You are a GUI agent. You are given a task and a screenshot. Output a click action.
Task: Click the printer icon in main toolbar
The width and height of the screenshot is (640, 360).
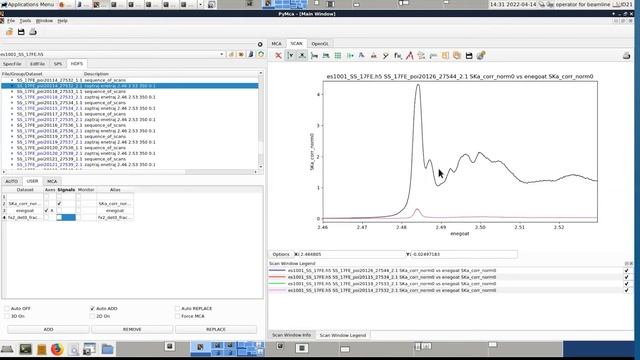(x=33, y=32)
